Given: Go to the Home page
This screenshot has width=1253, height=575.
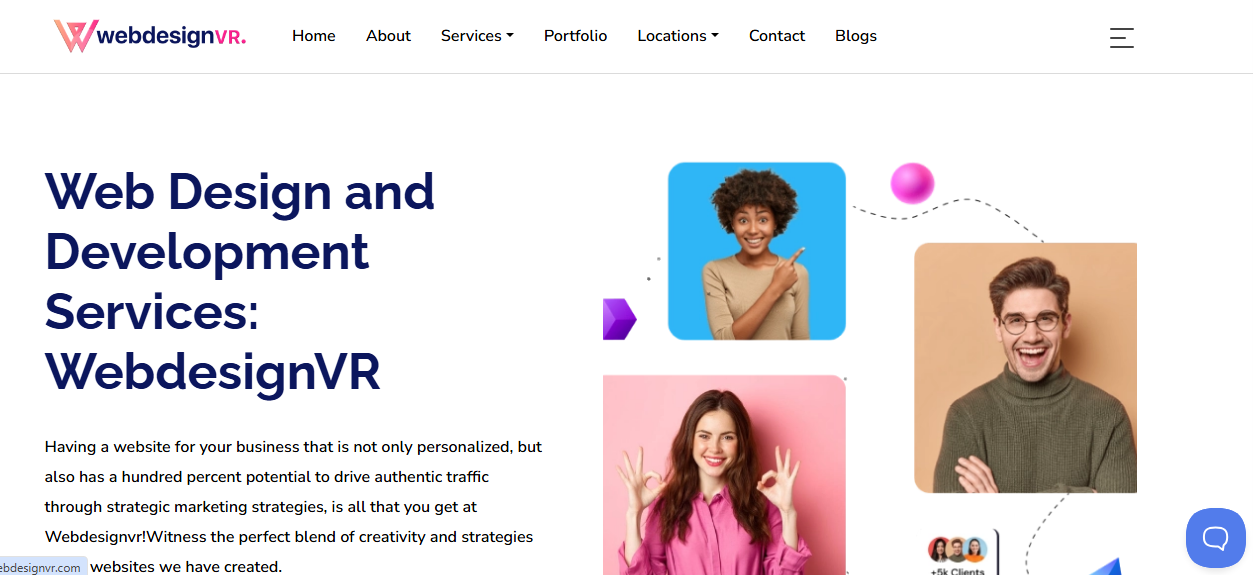Looking at the screenshot, I should pos(314,36).
